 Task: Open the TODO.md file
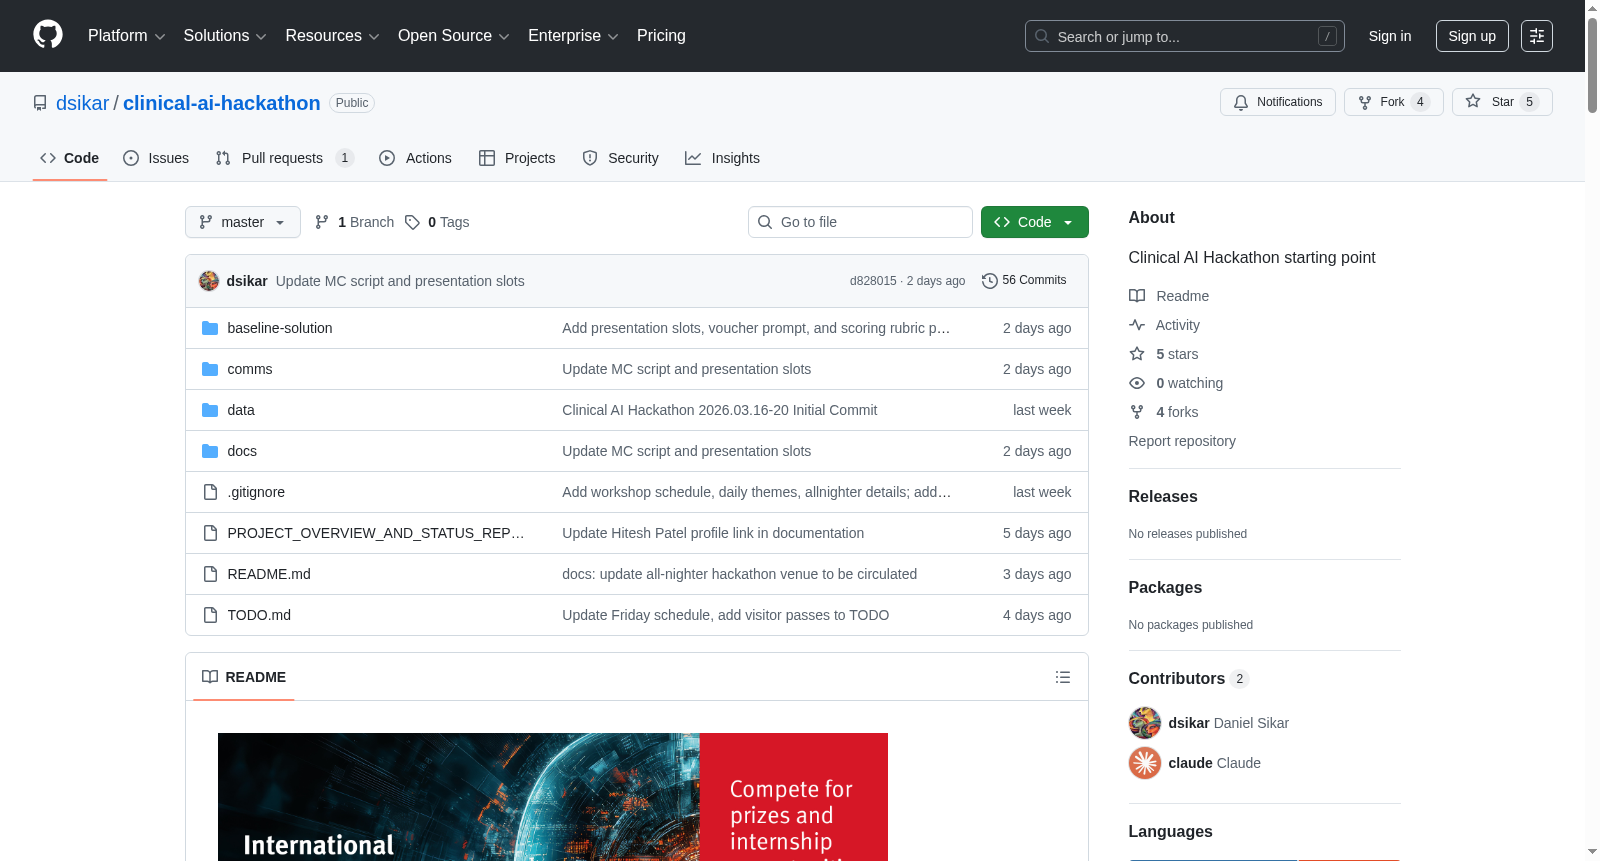tap(259, 615)
